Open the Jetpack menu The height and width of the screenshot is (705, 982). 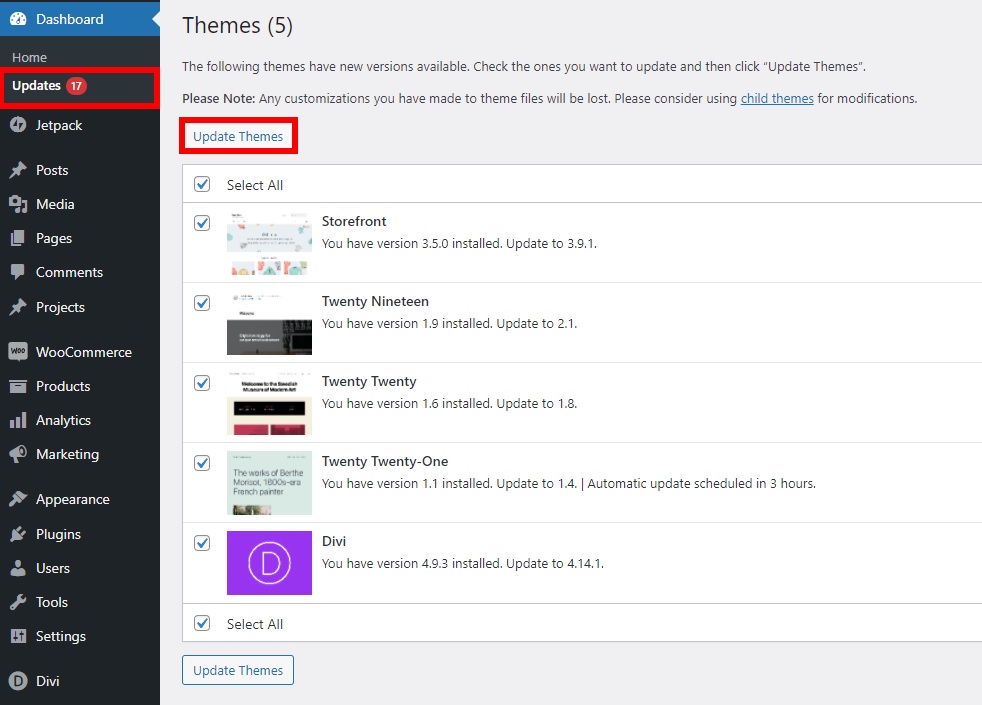59,125
